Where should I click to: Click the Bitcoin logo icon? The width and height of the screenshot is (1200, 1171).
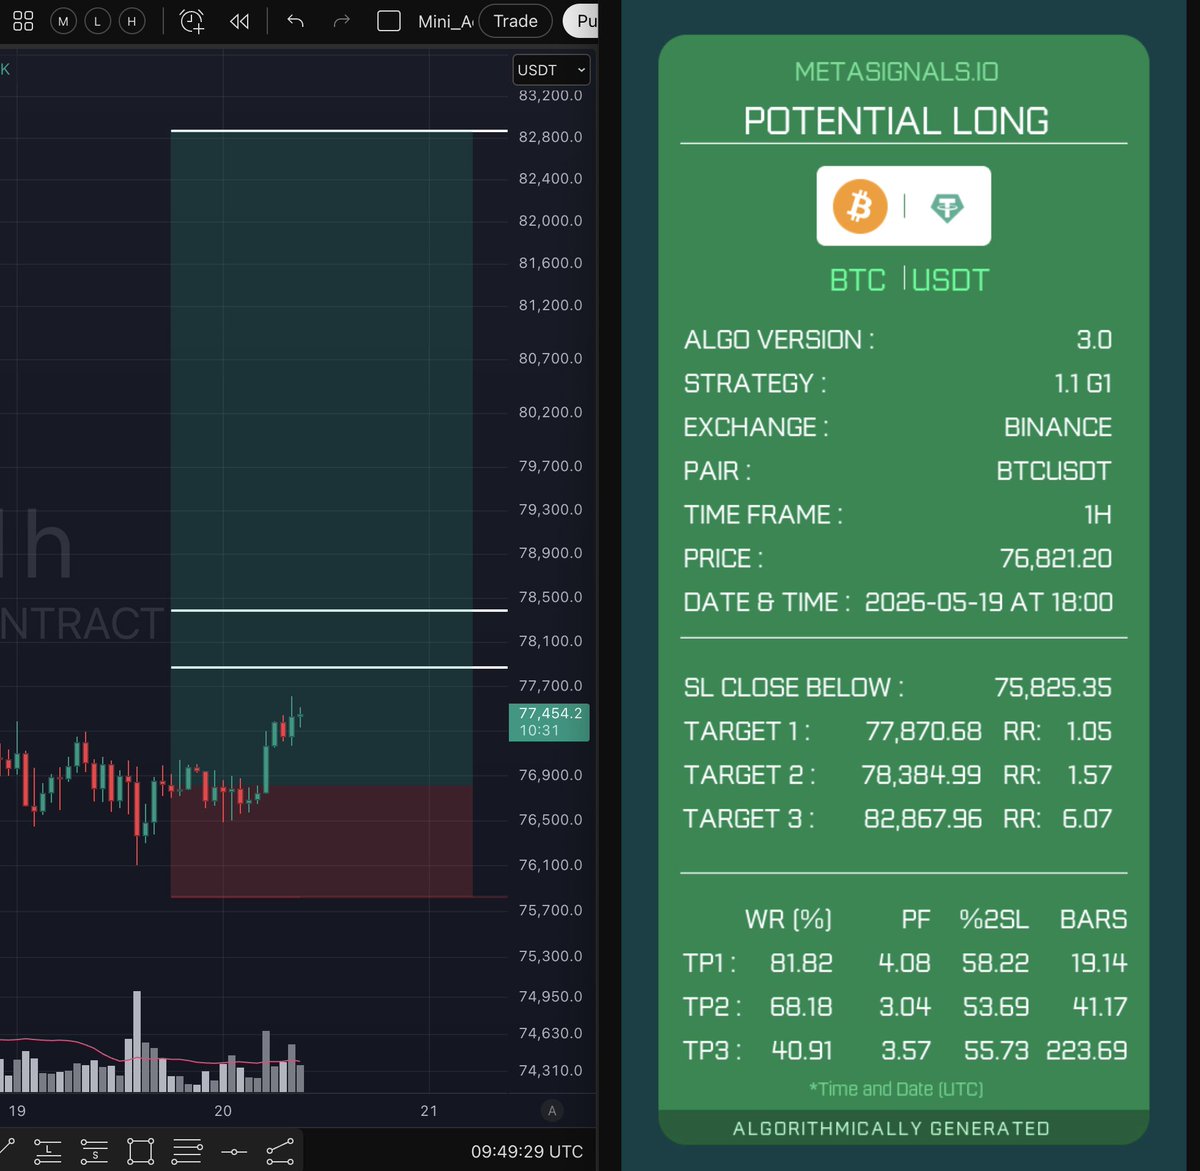point(860,206)
